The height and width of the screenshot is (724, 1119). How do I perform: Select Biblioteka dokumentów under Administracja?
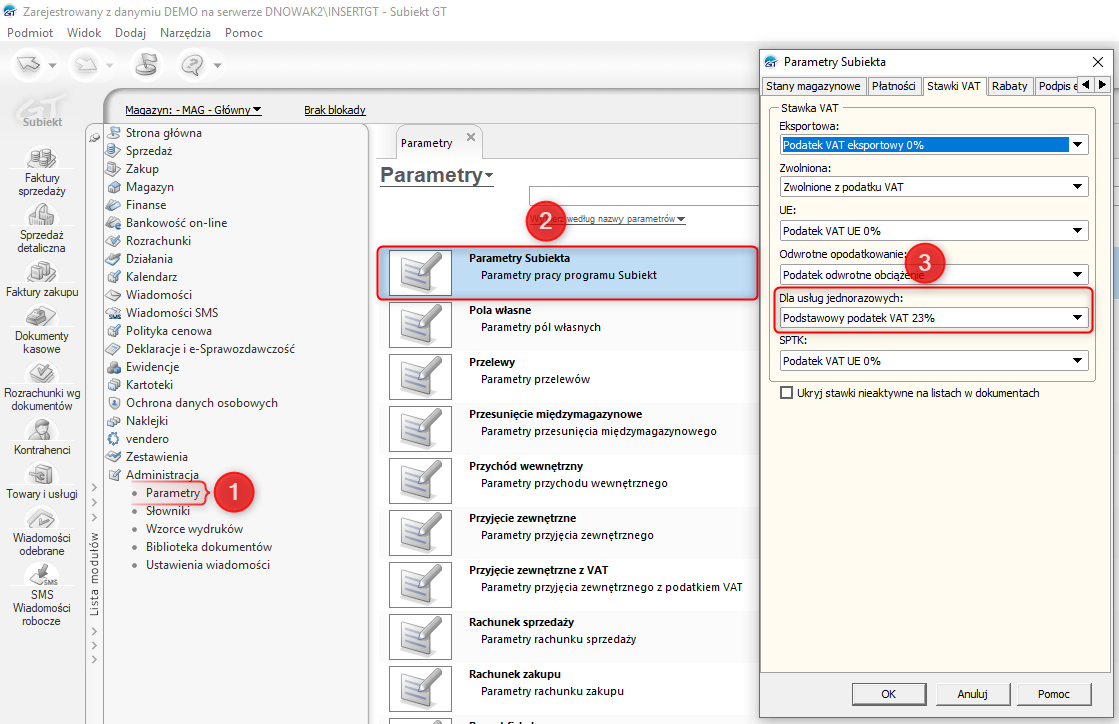[209, 546]
